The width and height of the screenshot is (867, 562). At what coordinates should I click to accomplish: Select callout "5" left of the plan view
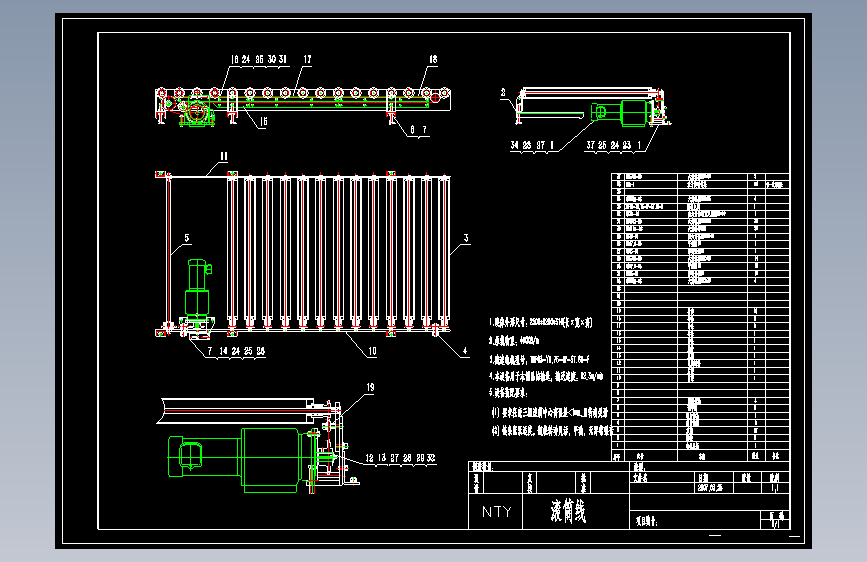coord(187,238)
